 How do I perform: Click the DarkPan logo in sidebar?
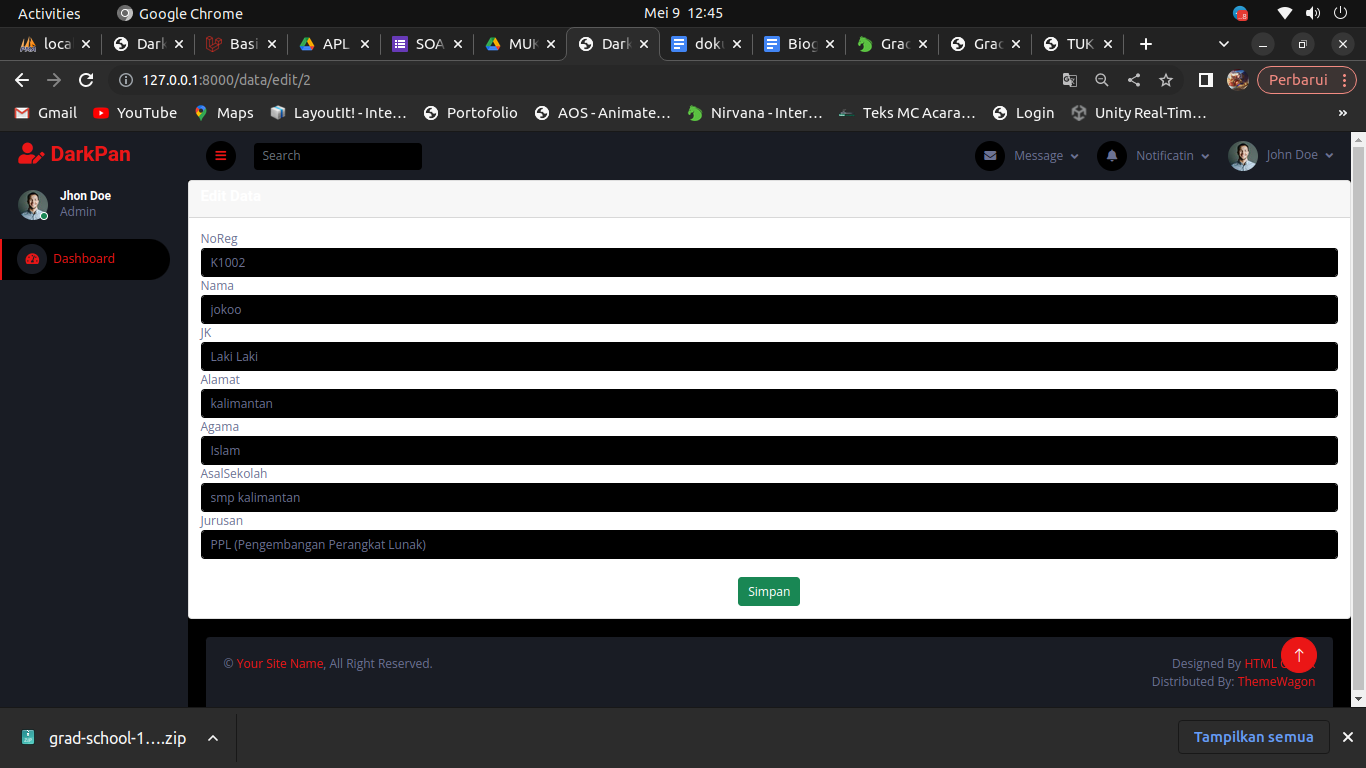[x=75, y=154]
